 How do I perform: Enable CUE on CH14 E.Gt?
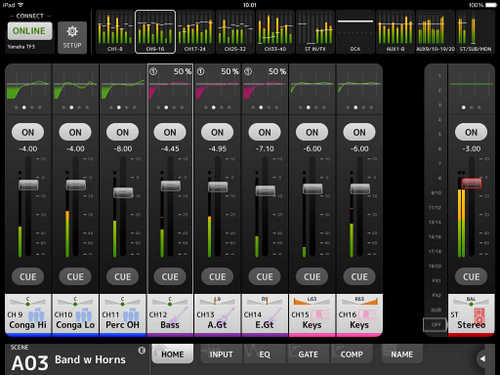[x=265, y=276]
